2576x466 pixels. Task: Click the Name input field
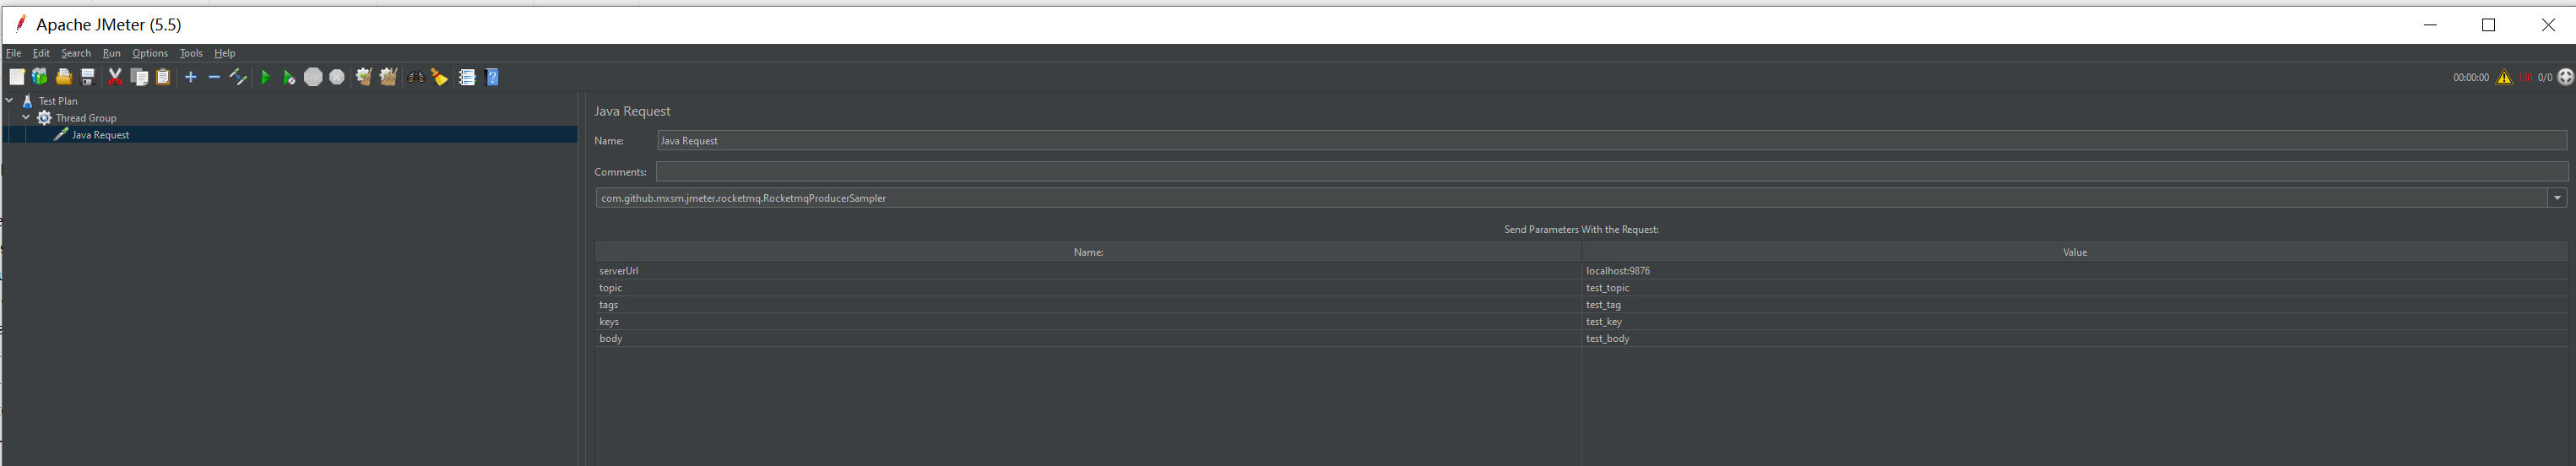coord(1611,141)
